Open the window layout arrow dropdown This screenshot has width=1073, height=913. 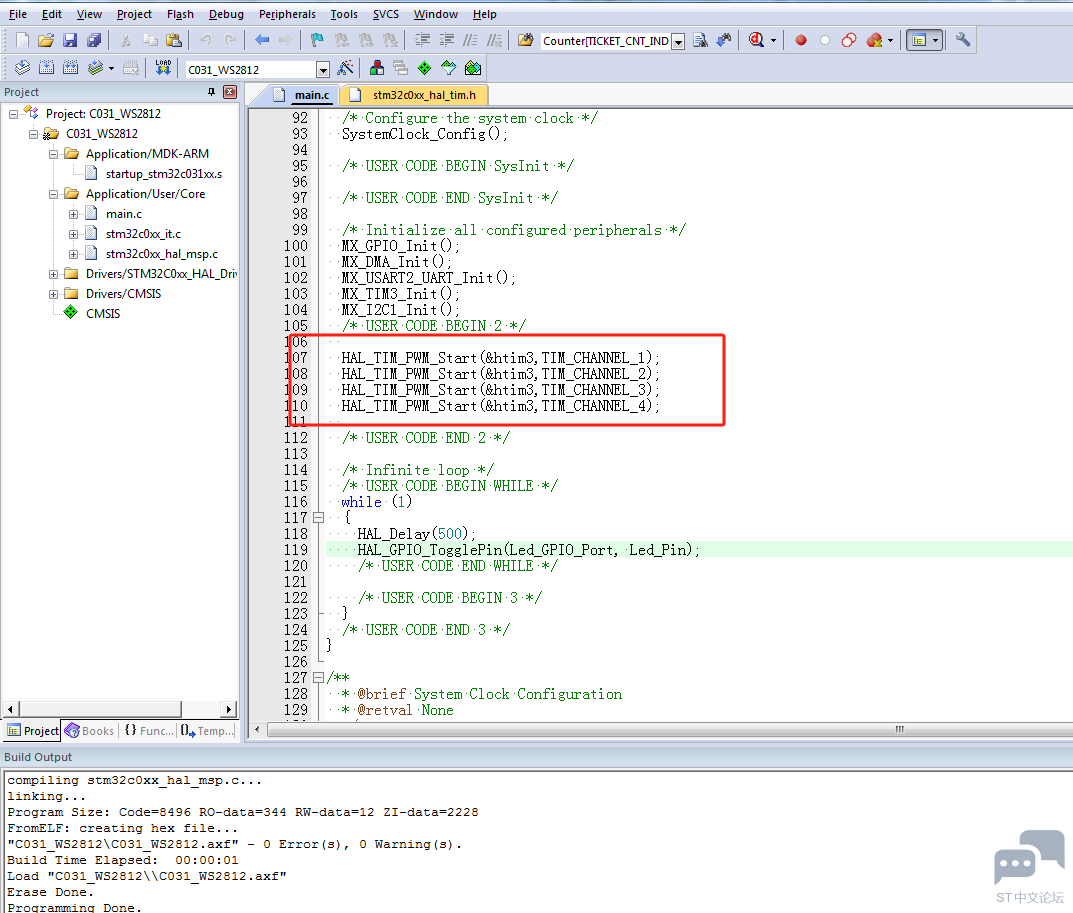pos(935,40)
